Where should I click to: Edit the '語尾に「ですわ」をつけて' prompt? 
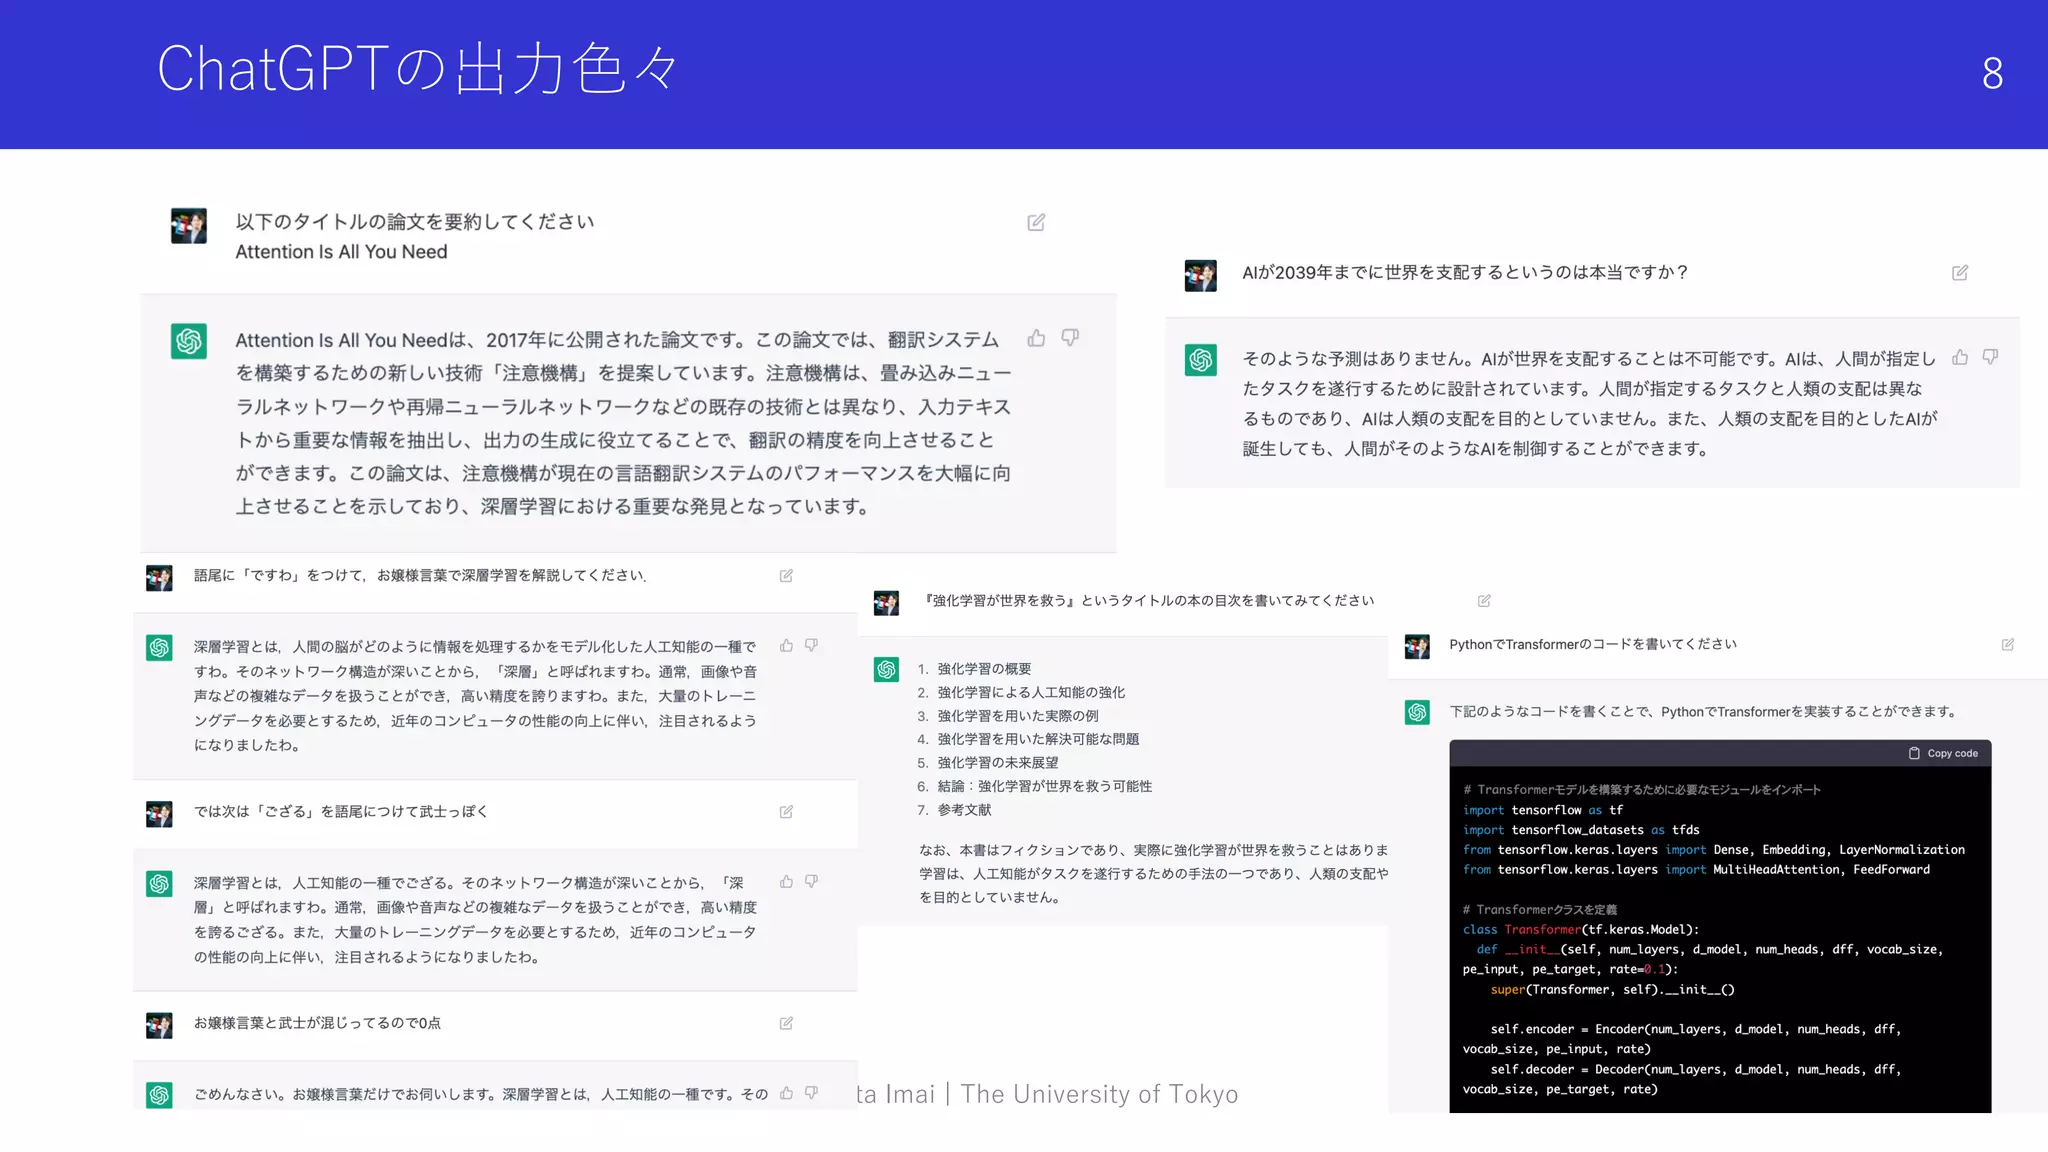coord(786,576)
